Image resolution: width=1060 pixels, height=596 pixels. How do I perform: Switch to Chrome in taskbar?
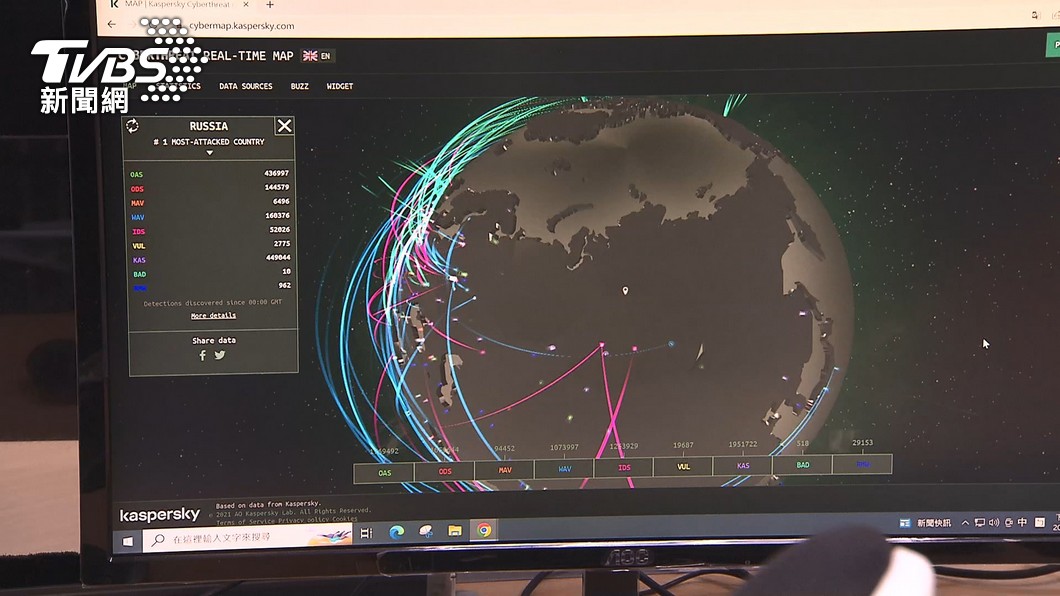pos(484,530)
